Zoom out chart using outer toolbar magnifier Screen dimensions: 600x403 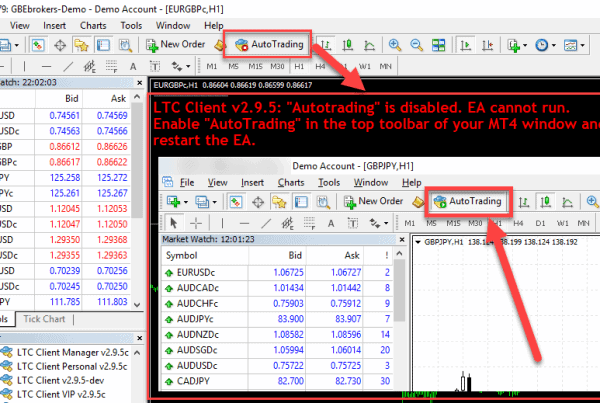[x=416, y=45]
